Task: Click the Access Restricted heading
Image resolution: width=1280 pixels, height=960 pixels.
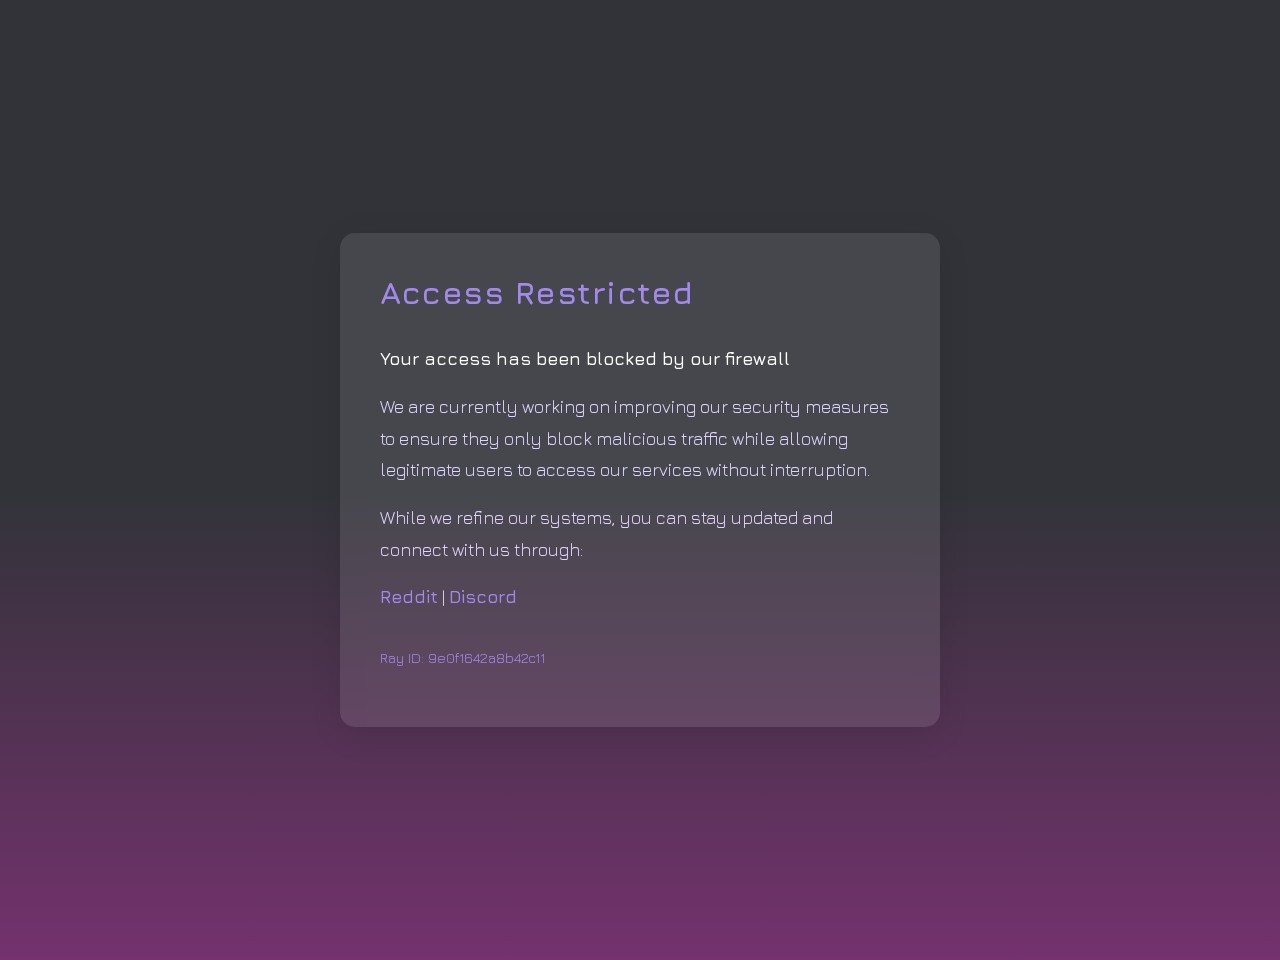Action: [536, 293]
